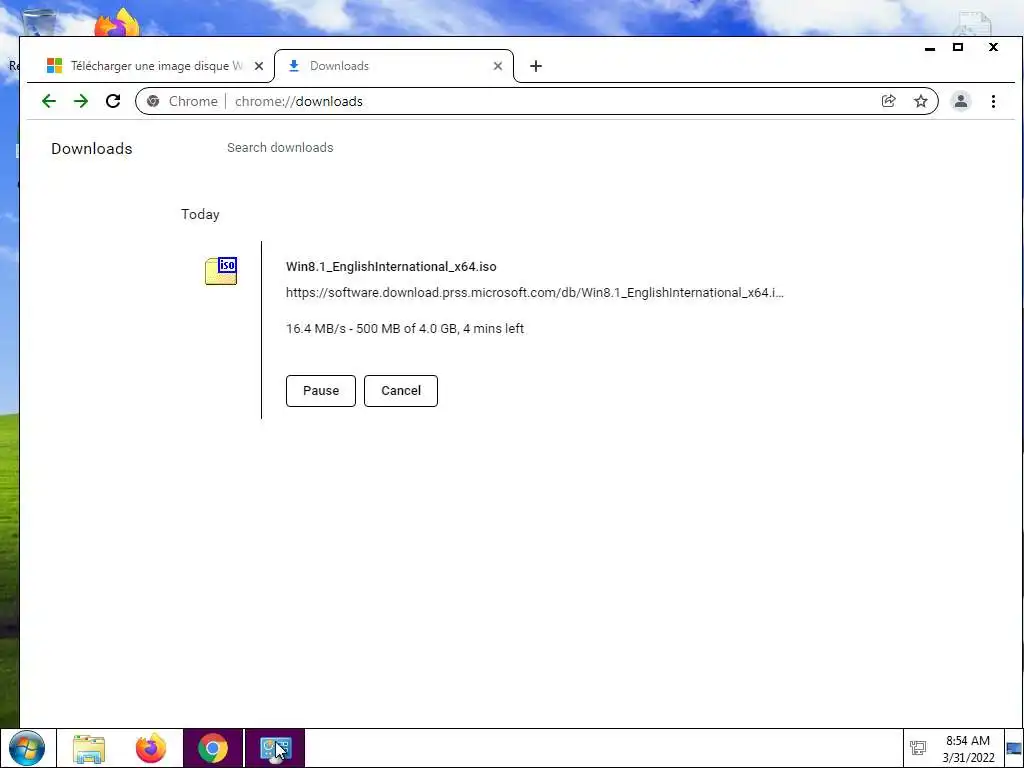Click the download progress status text

point(405,328)
